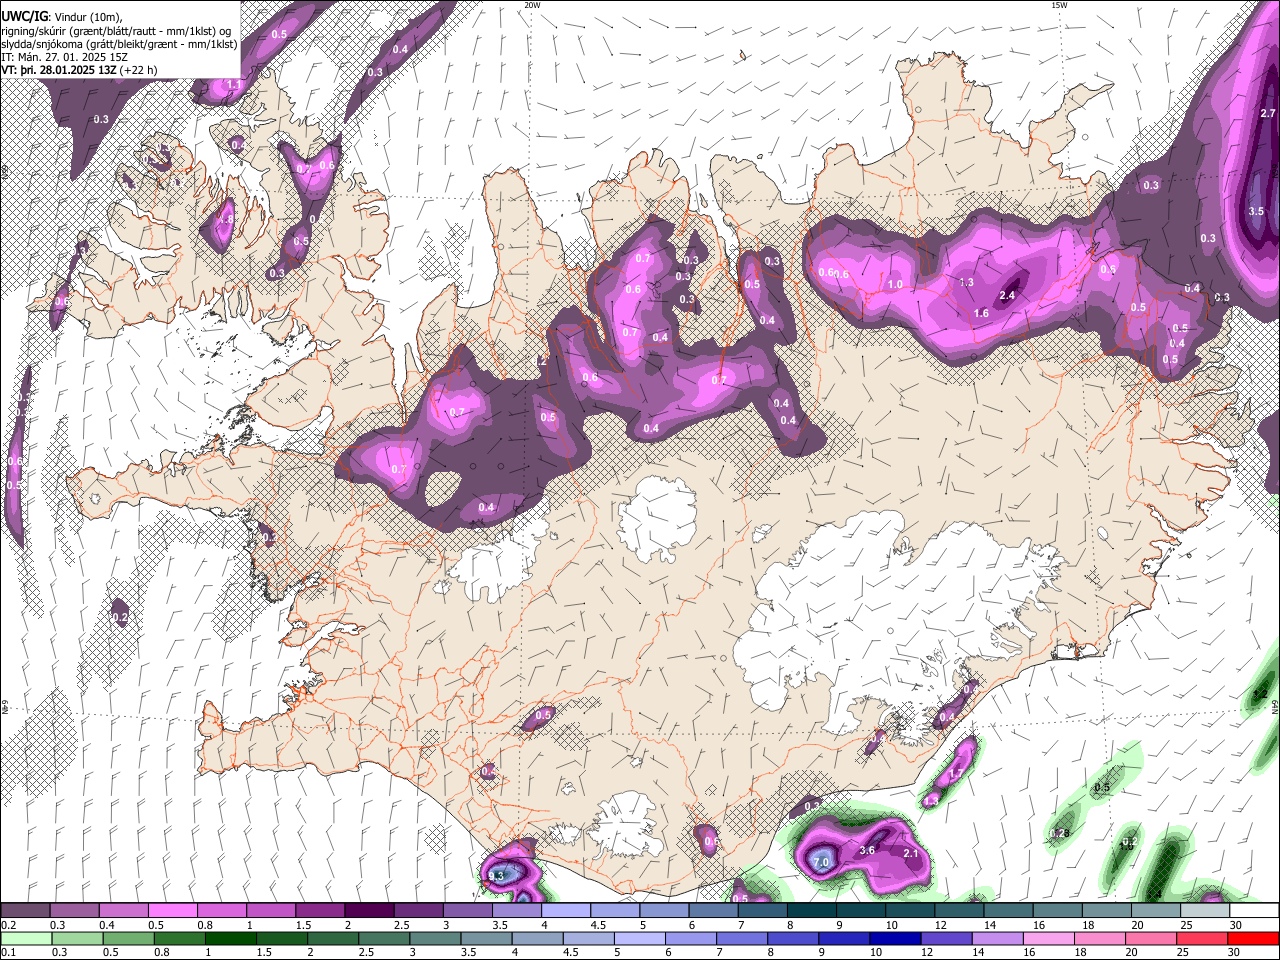Click the 7.0 precipitation value offshore

822,861
